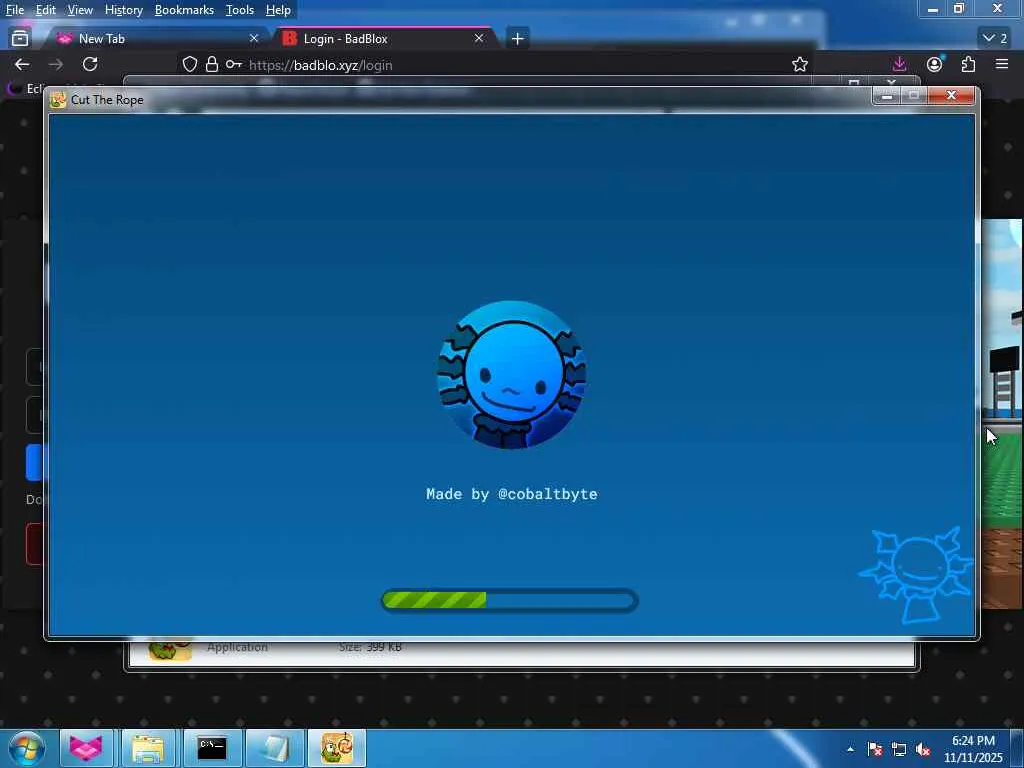The image size is (1024, 768).
Task: Click the tab overview workspace icon
Action: 20,39
